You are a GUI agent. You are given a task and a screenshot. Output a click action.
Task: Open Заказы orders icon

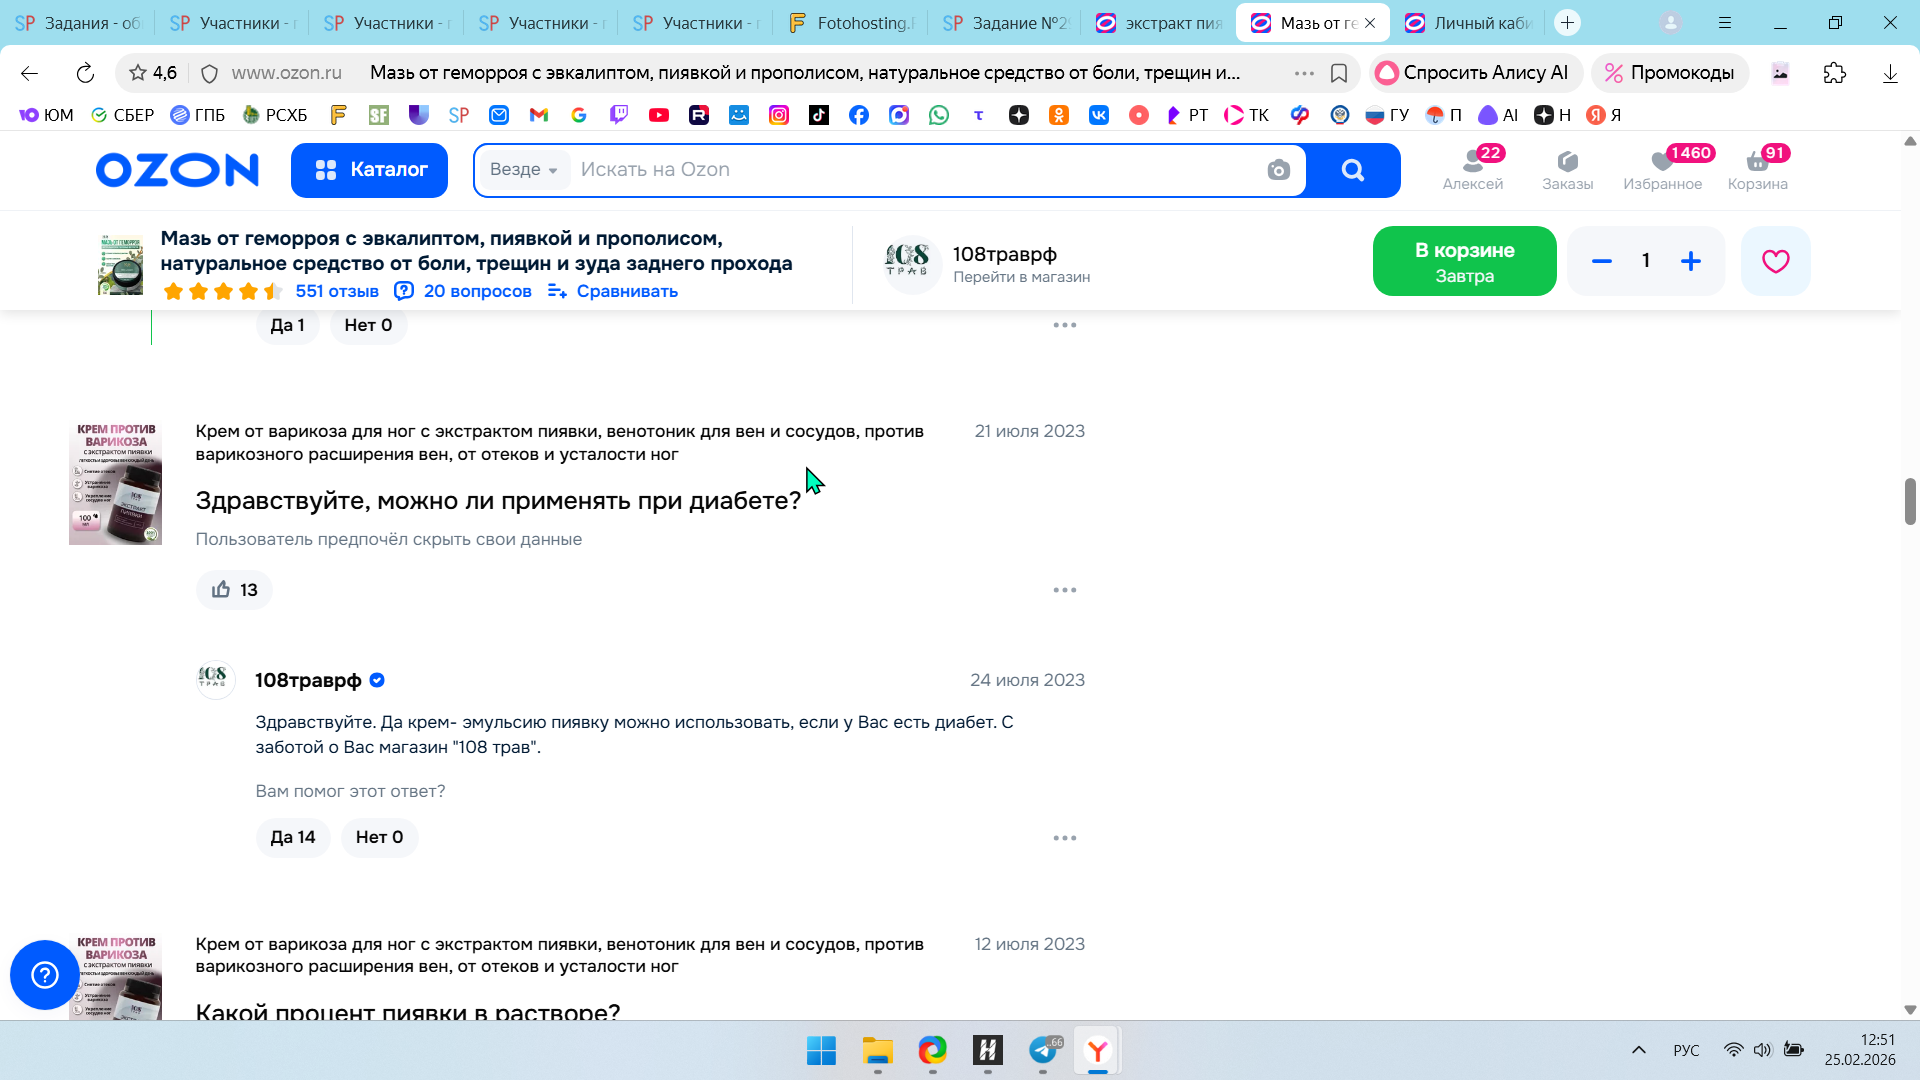coord(1567,170)
